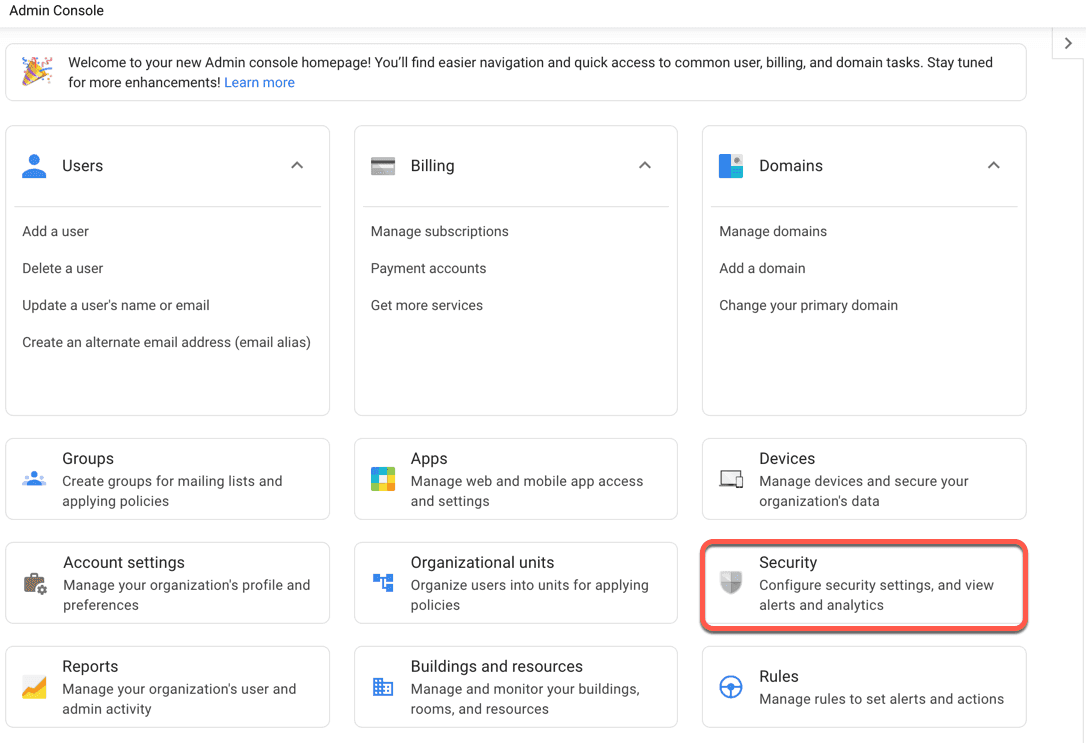Click the Reports chart icon

[x=34, y=687]
